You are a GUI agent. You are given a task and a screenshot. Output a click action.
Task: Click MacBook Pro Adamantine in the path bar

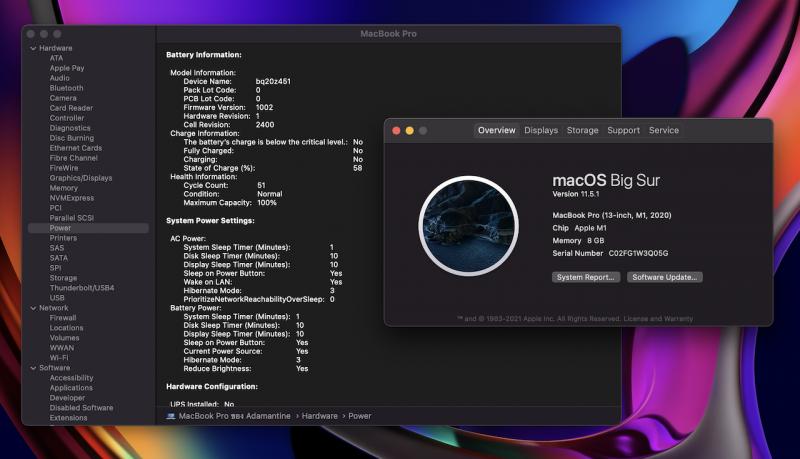pyautogui.click(x=234, y=416)
